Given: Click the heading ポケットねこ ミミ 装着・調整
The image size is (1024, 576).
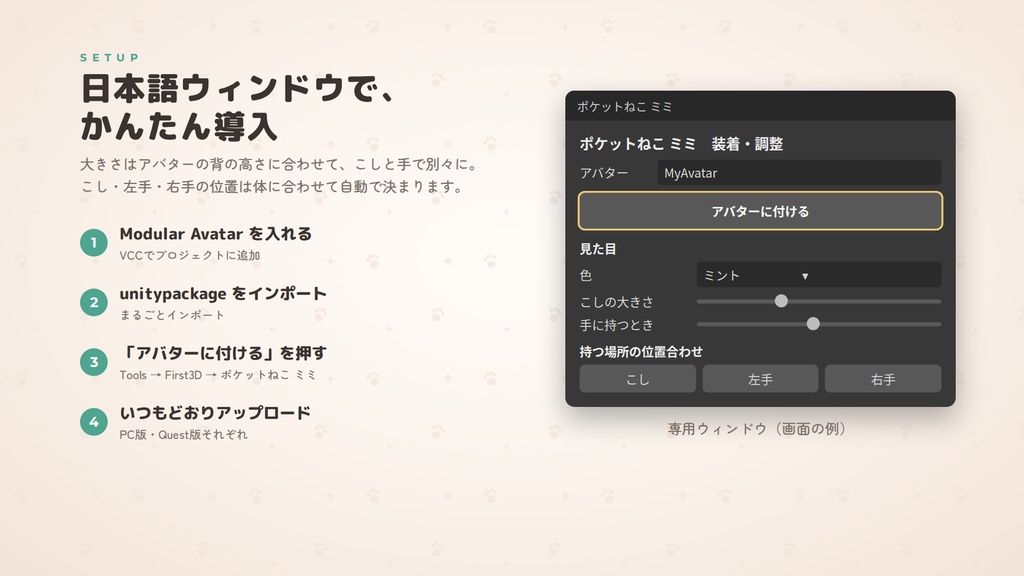Looking at the screenshot, I should pyautogui.click(x=681, y=144).
